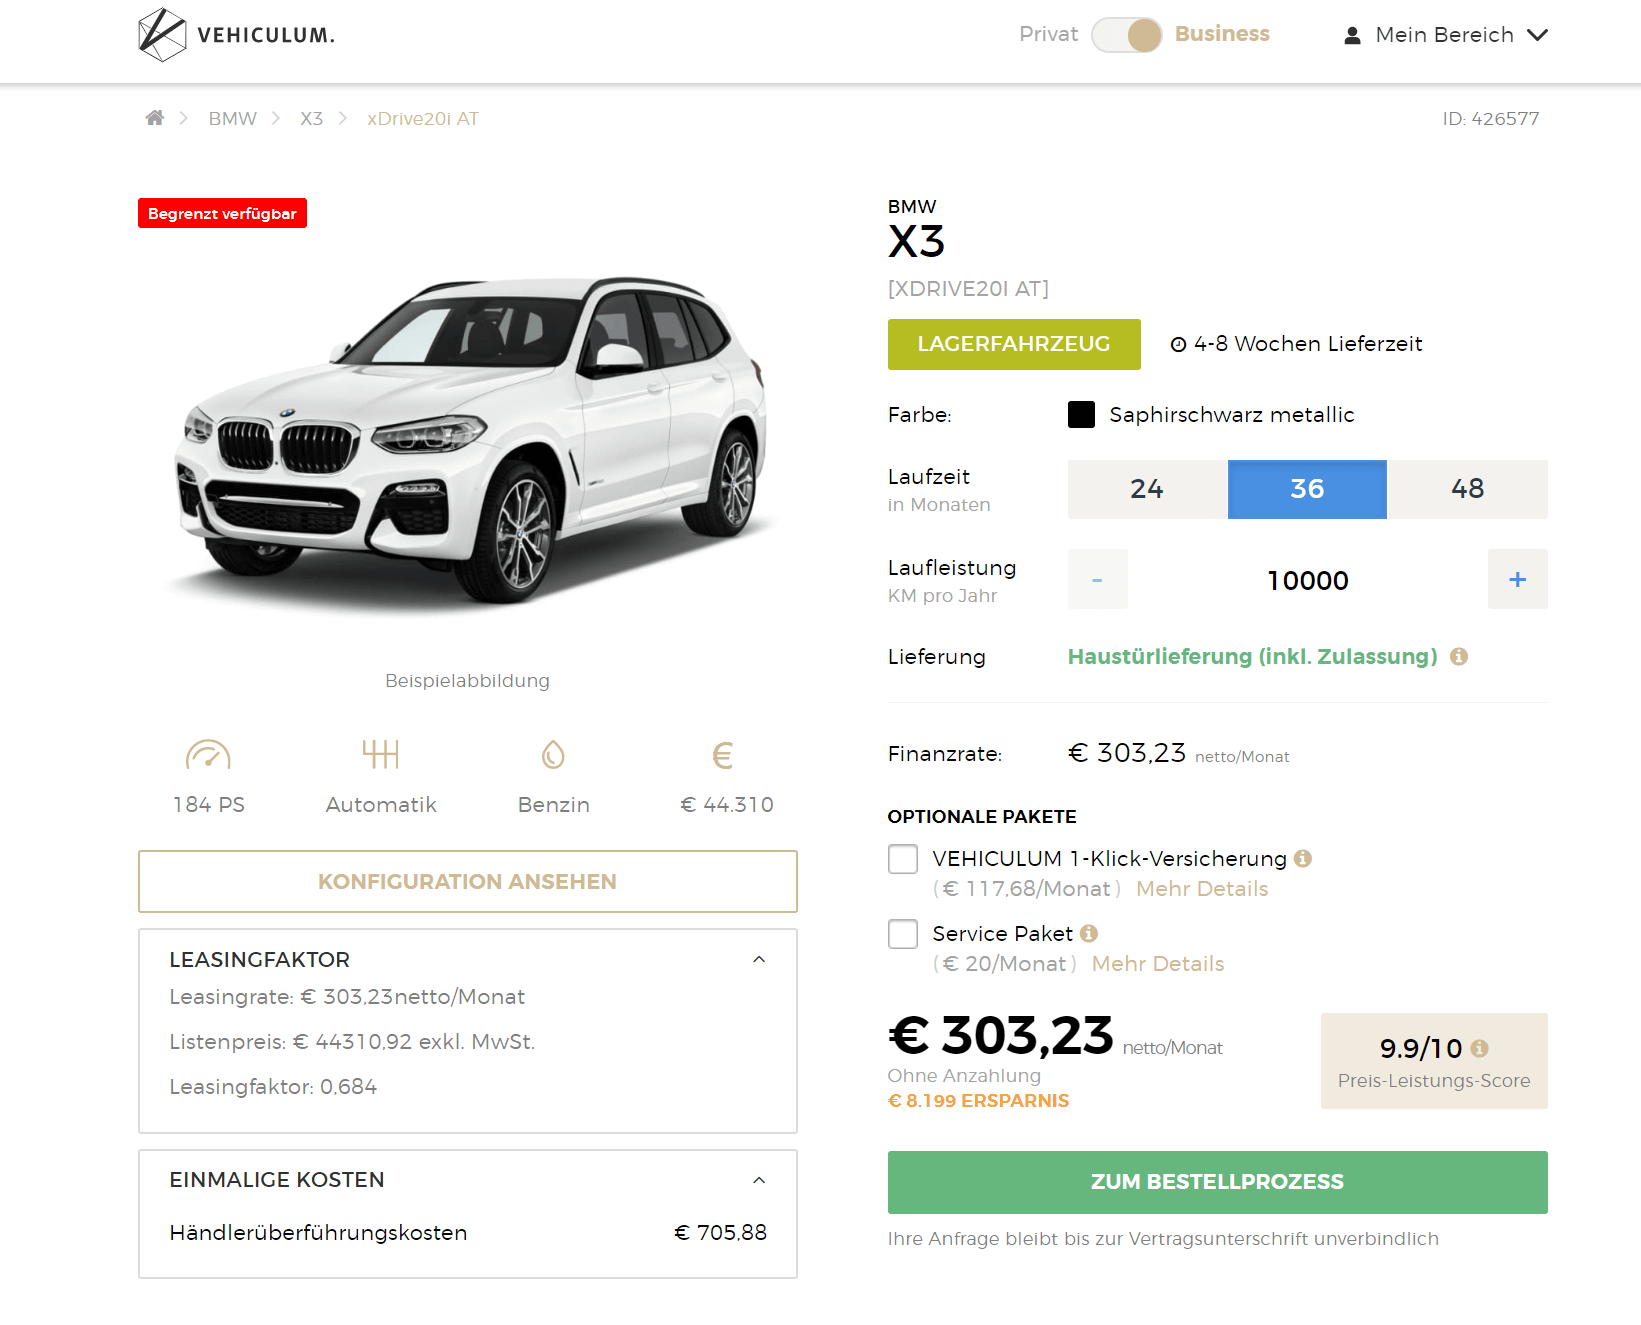This screenshot has width=1641, height=1325.
Task: Select the Saphirschwarz metallic color swatch
Action: pyautogui.click(x=1081, y=415)
